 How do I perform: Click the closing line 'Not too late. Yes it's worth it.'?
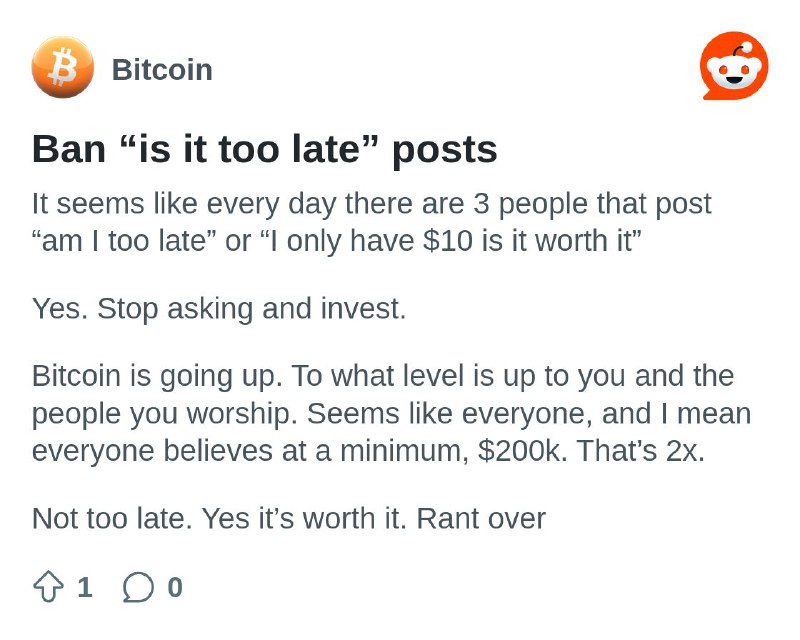tap(219, 519)
